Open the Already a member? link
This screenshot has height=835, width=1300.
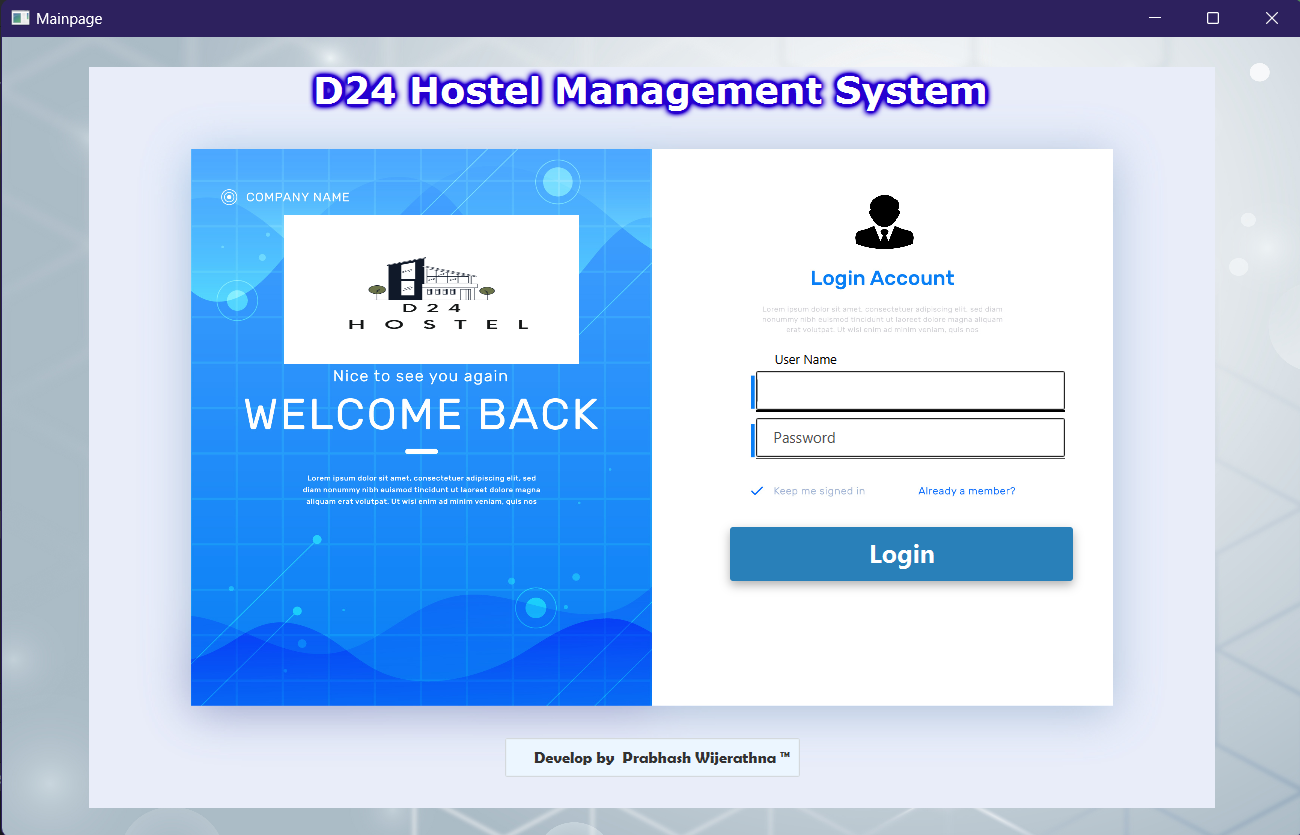tap(966, 491)
